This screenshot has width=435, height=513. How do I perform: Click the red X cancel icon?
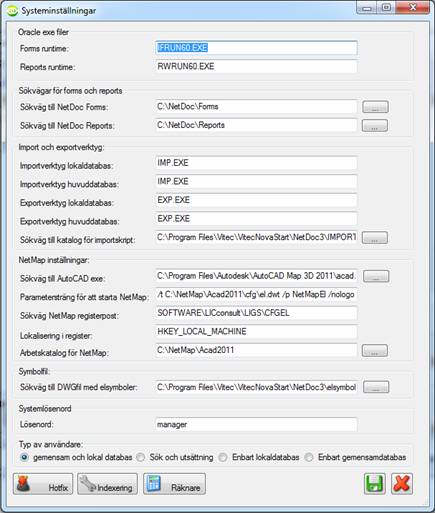tap(402, 484)
